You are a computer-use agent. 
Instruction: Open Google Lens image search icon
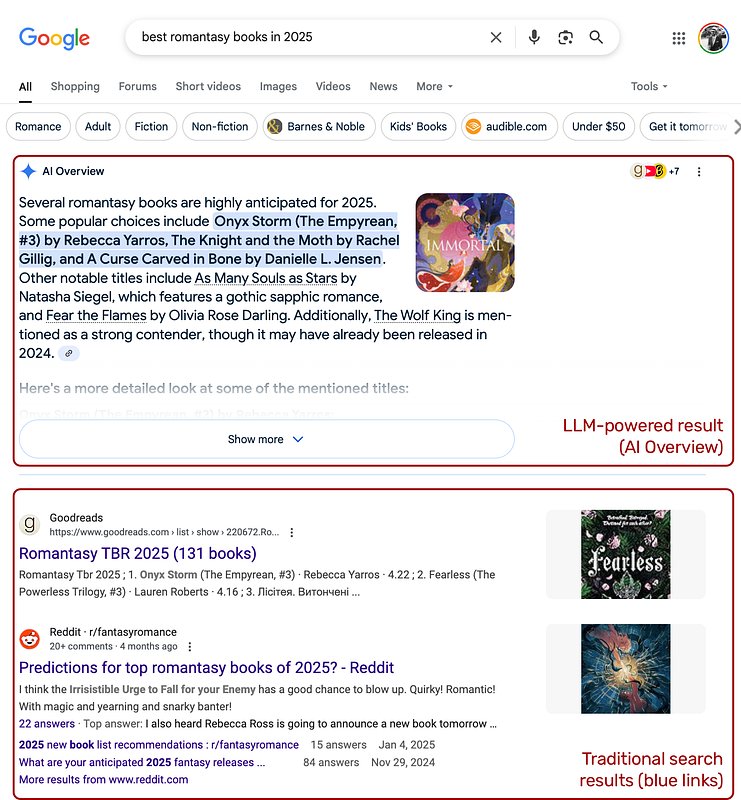(x=565, y=37)
